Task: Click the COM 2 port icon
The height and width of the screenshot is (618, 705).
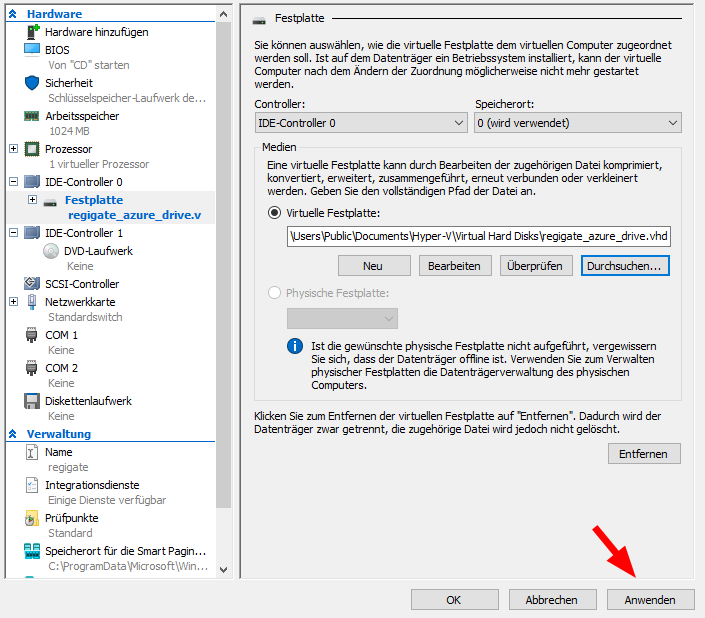Action: pos(31,368)
